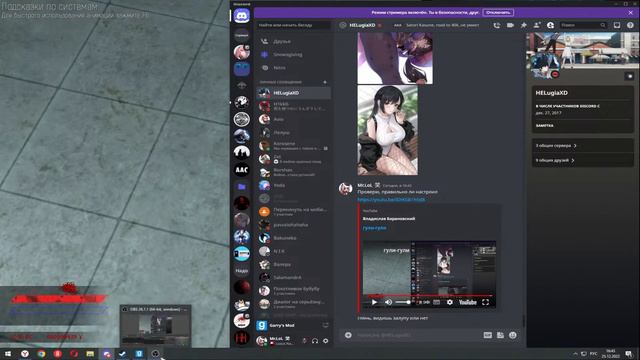Image resolution: width=640 pixels, height=360 pixels.
Task: Click the Discord search field
Action: point(583,25)
